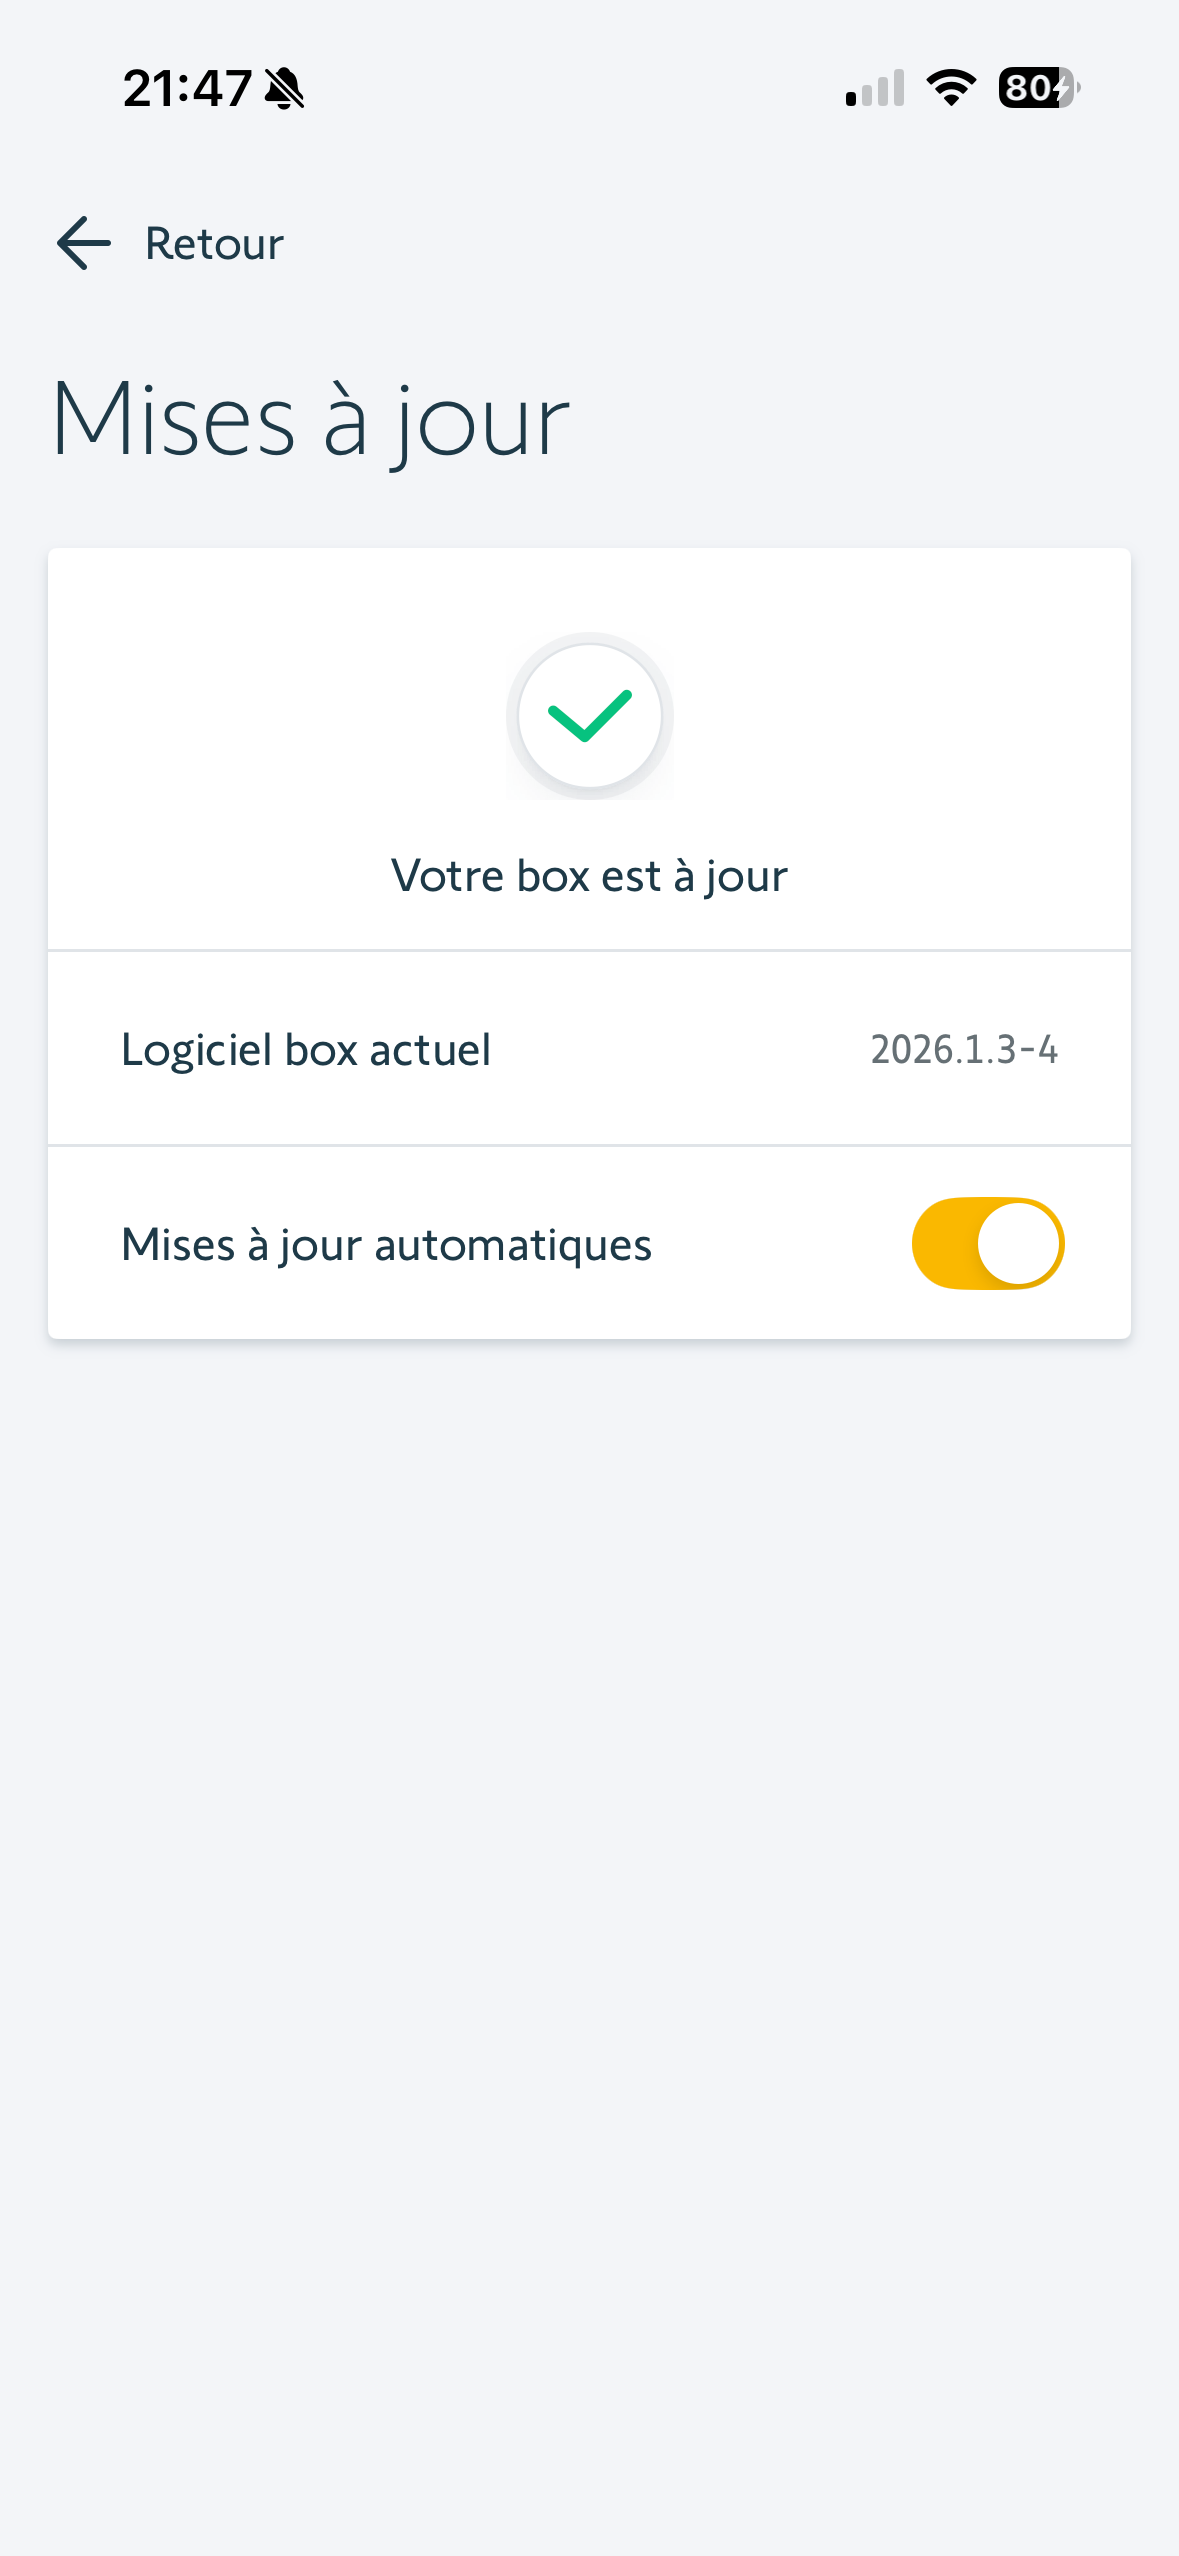This screenshot has height=2556, width=1179.
Task: Tap the battery percentage number 80
Action: [x=1027, y=88]
